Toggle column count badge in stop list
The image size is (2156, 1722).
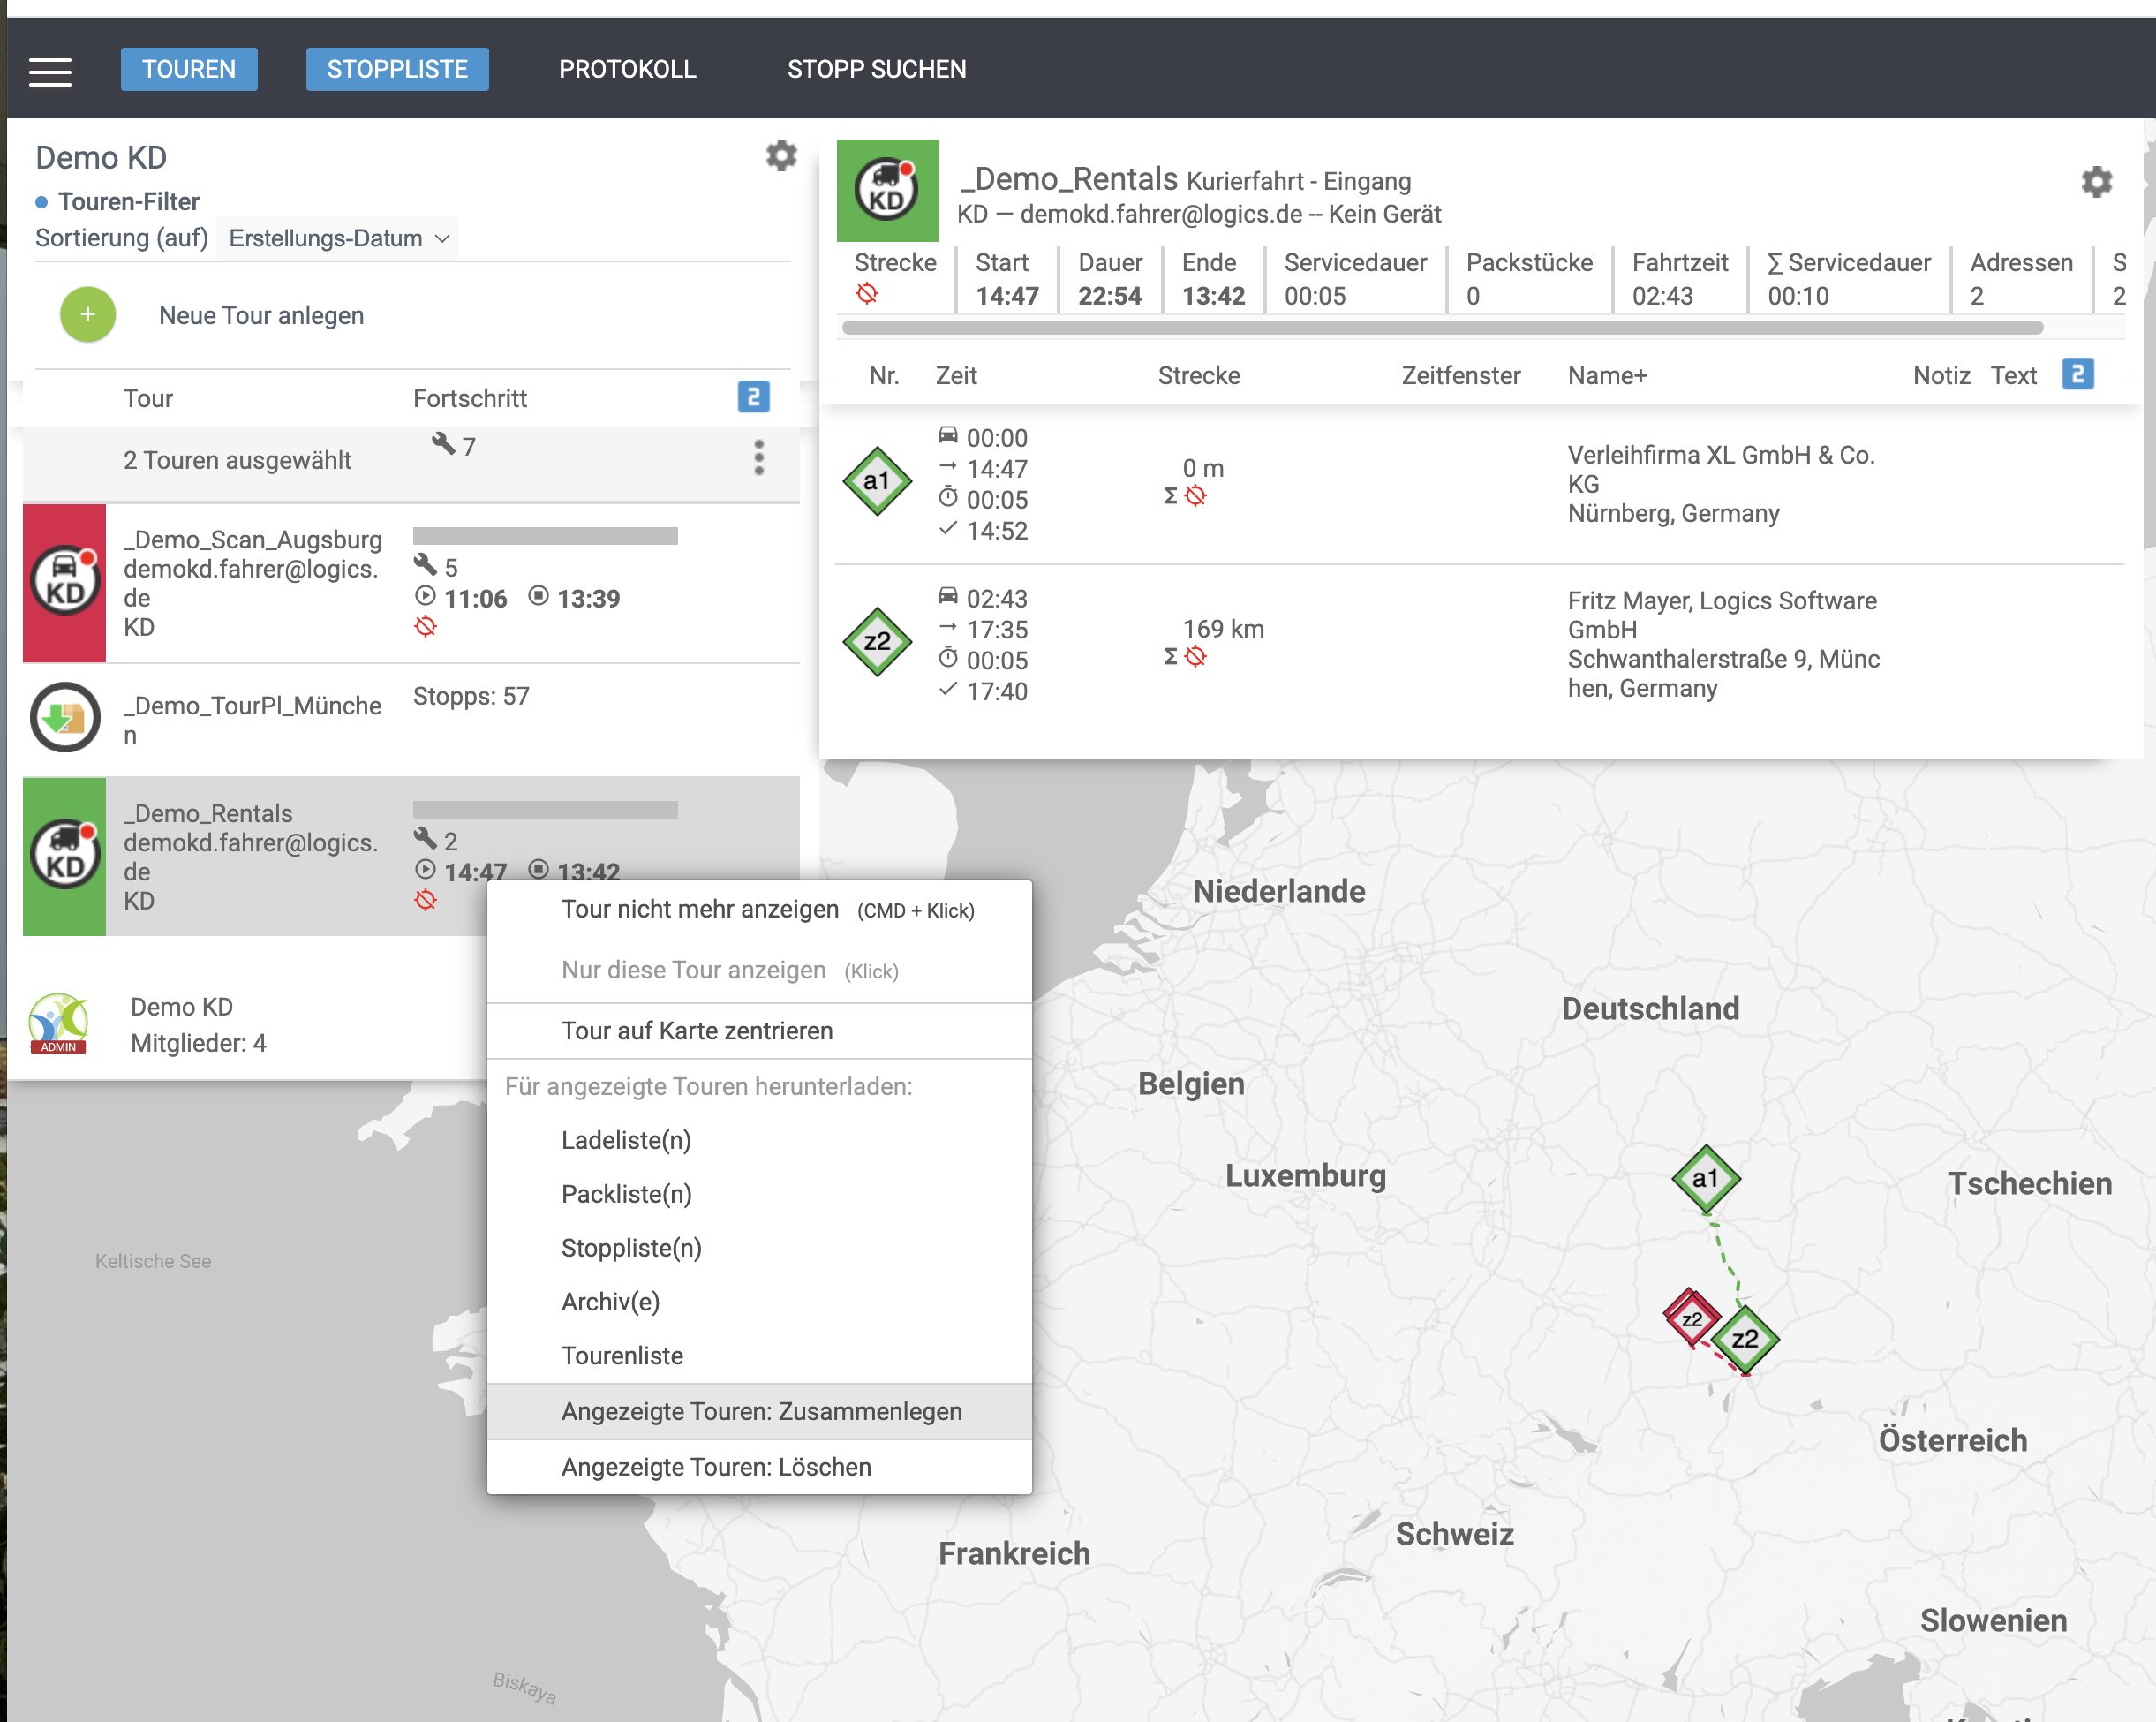tap(2077, 375)
